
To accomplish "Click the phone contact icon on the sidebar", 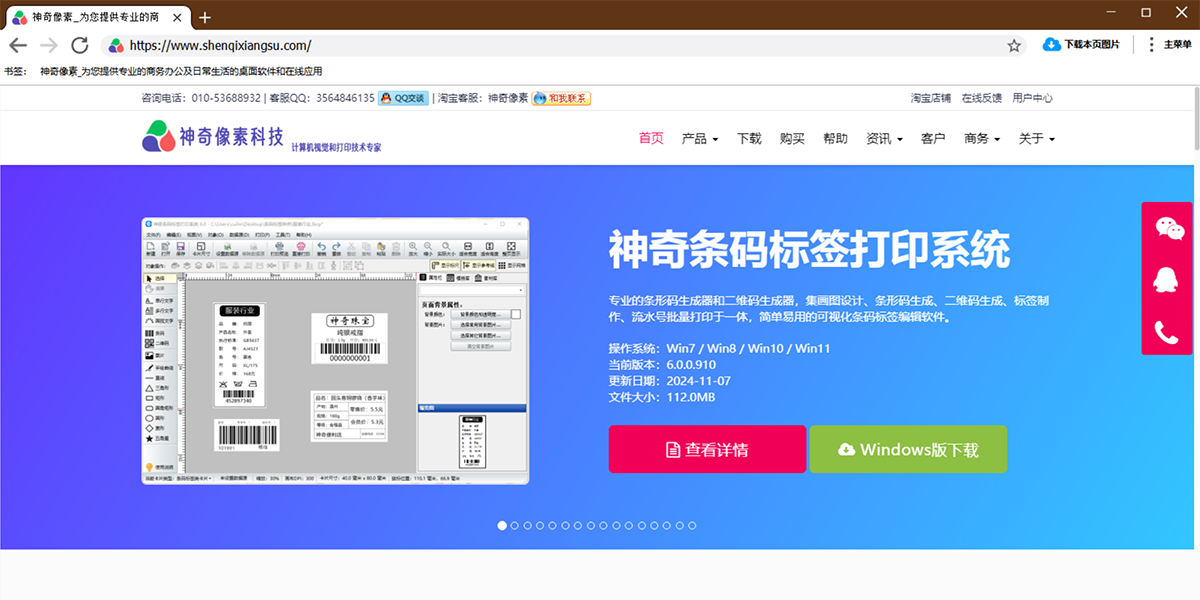I will point(1167,328).
